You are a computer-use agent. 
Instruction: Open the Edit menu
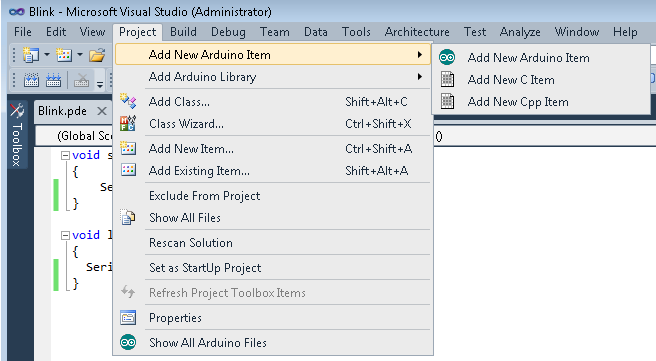(56, 32)
